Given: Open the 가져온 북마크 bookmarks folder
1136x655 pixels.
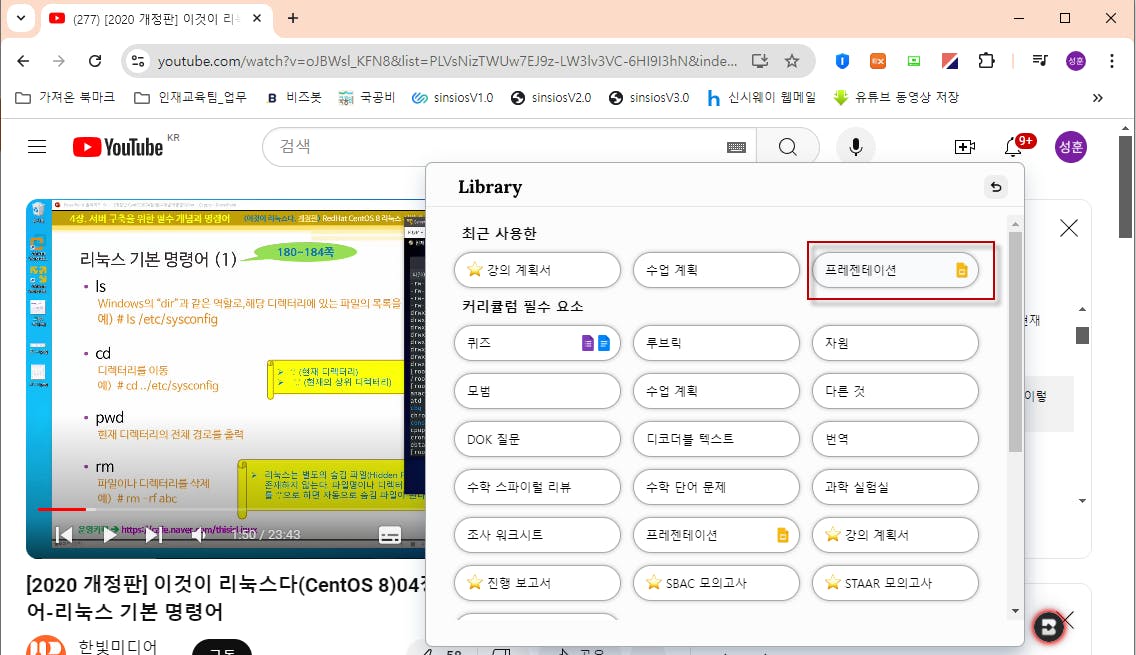Looking at the screenshot, I should (x=65, y=97).
